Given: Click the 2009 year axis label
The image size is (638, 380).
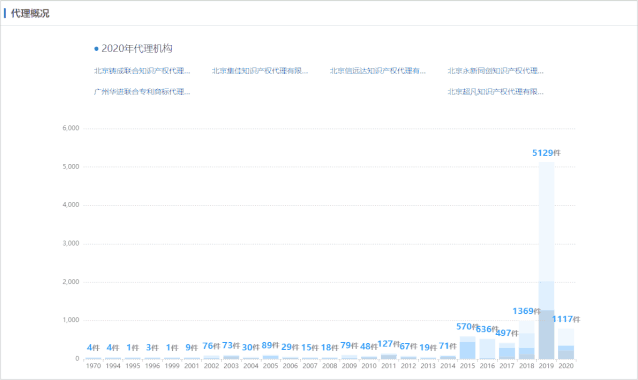Looking at the screenshot, I should coord(349,366).
